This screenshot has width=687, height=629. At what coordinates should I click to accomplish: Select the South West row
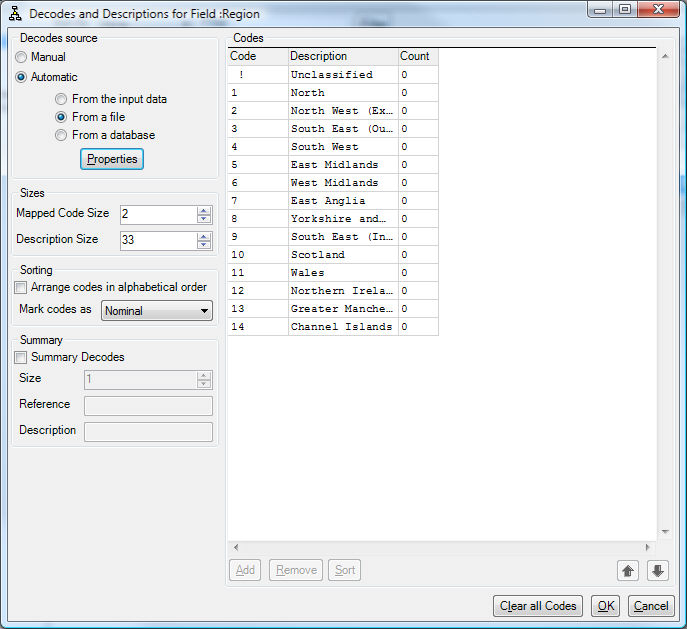[x=333, y=147]
